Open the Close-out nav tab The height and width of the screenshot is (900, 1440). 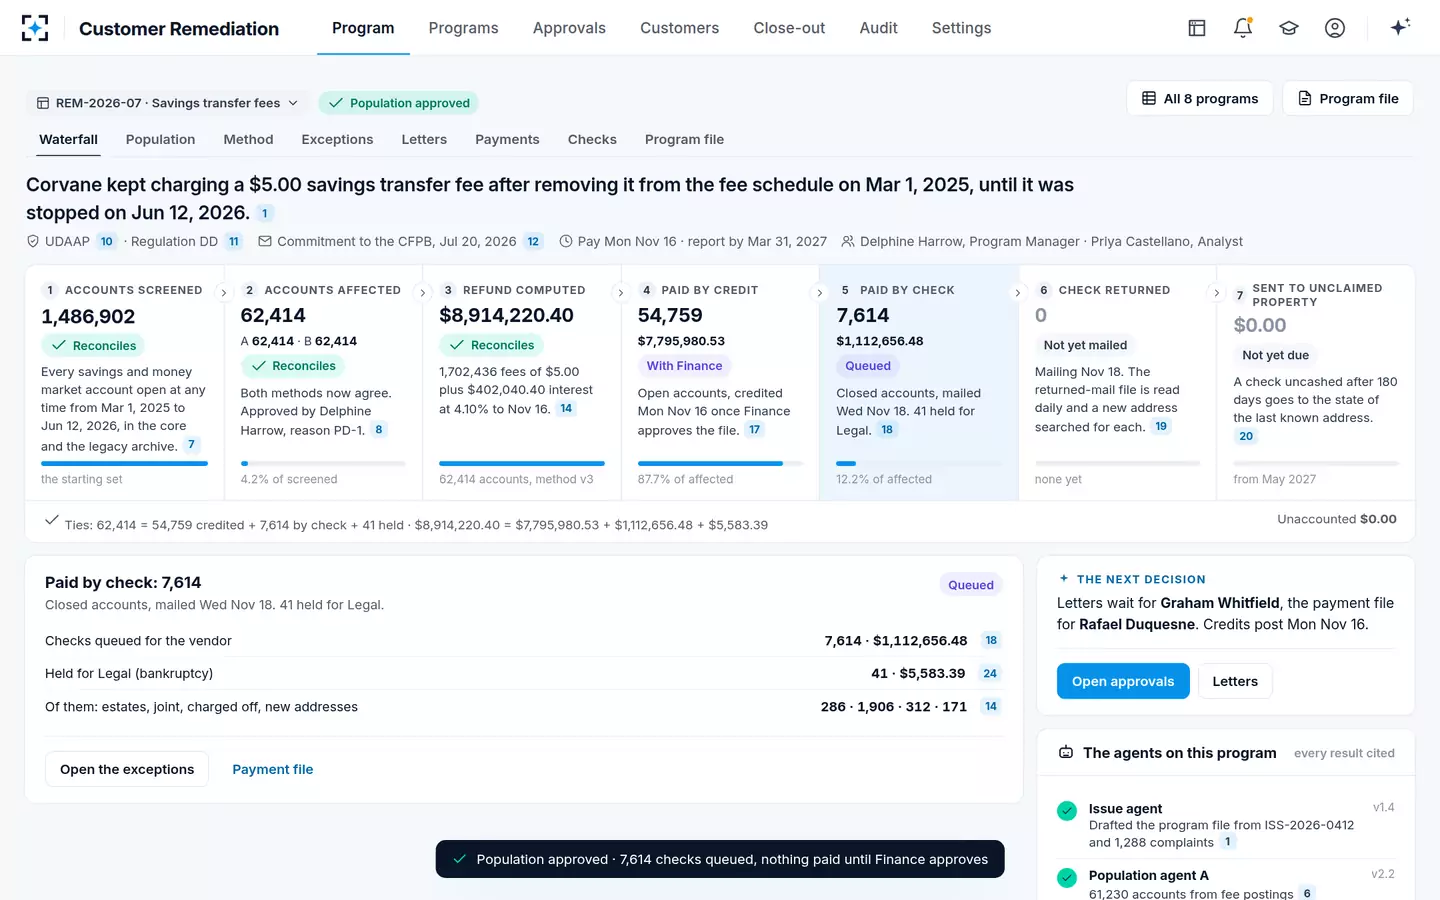789,28
